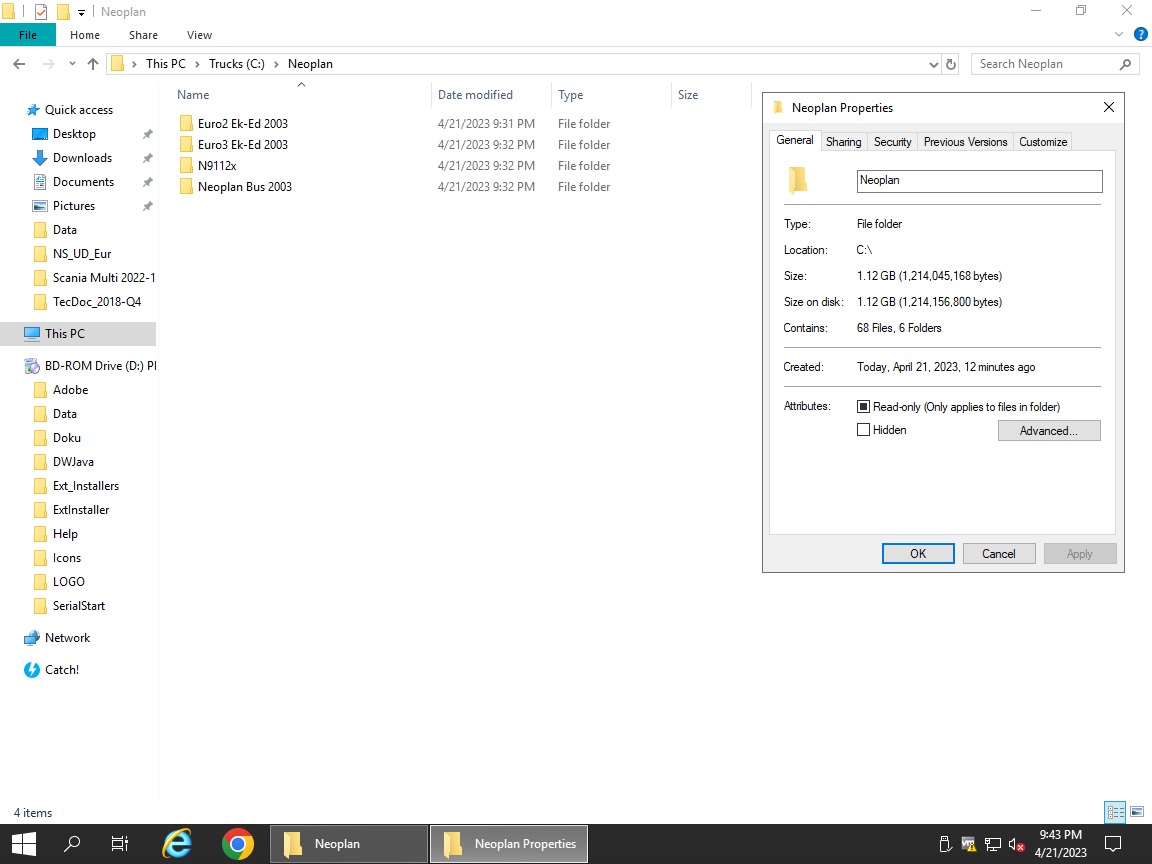
Task: Sort by the Name column header
Action: (x=303, y=95)
